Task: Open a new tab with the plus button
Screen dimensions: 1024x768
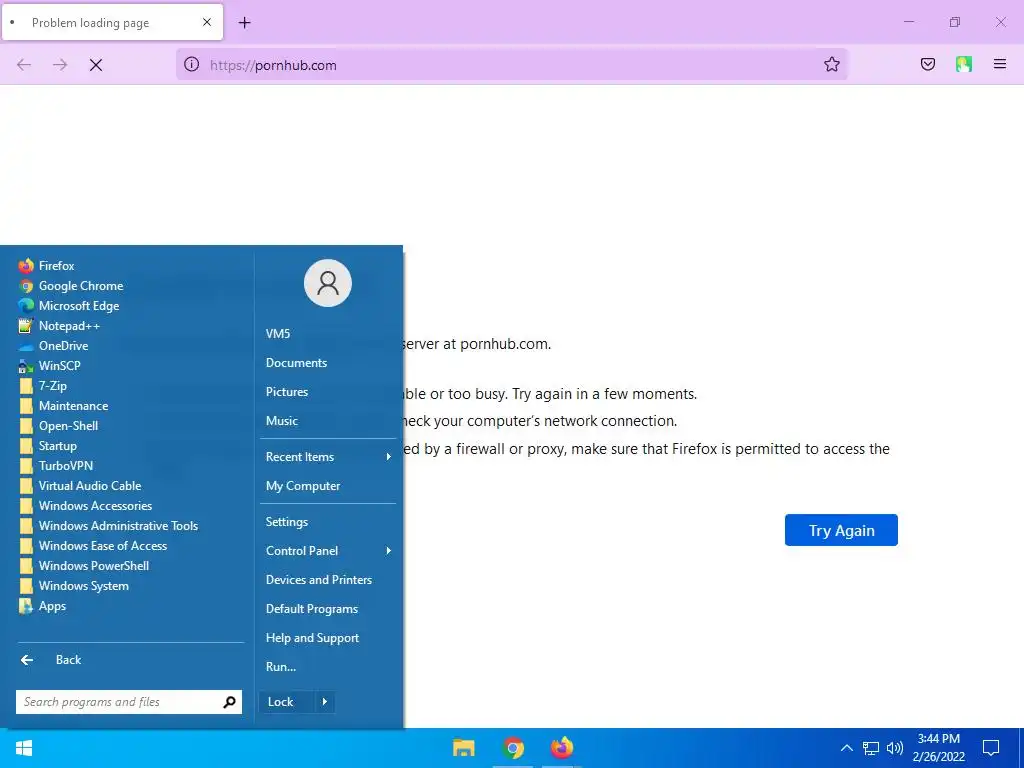Action: (x=245, y=23)
